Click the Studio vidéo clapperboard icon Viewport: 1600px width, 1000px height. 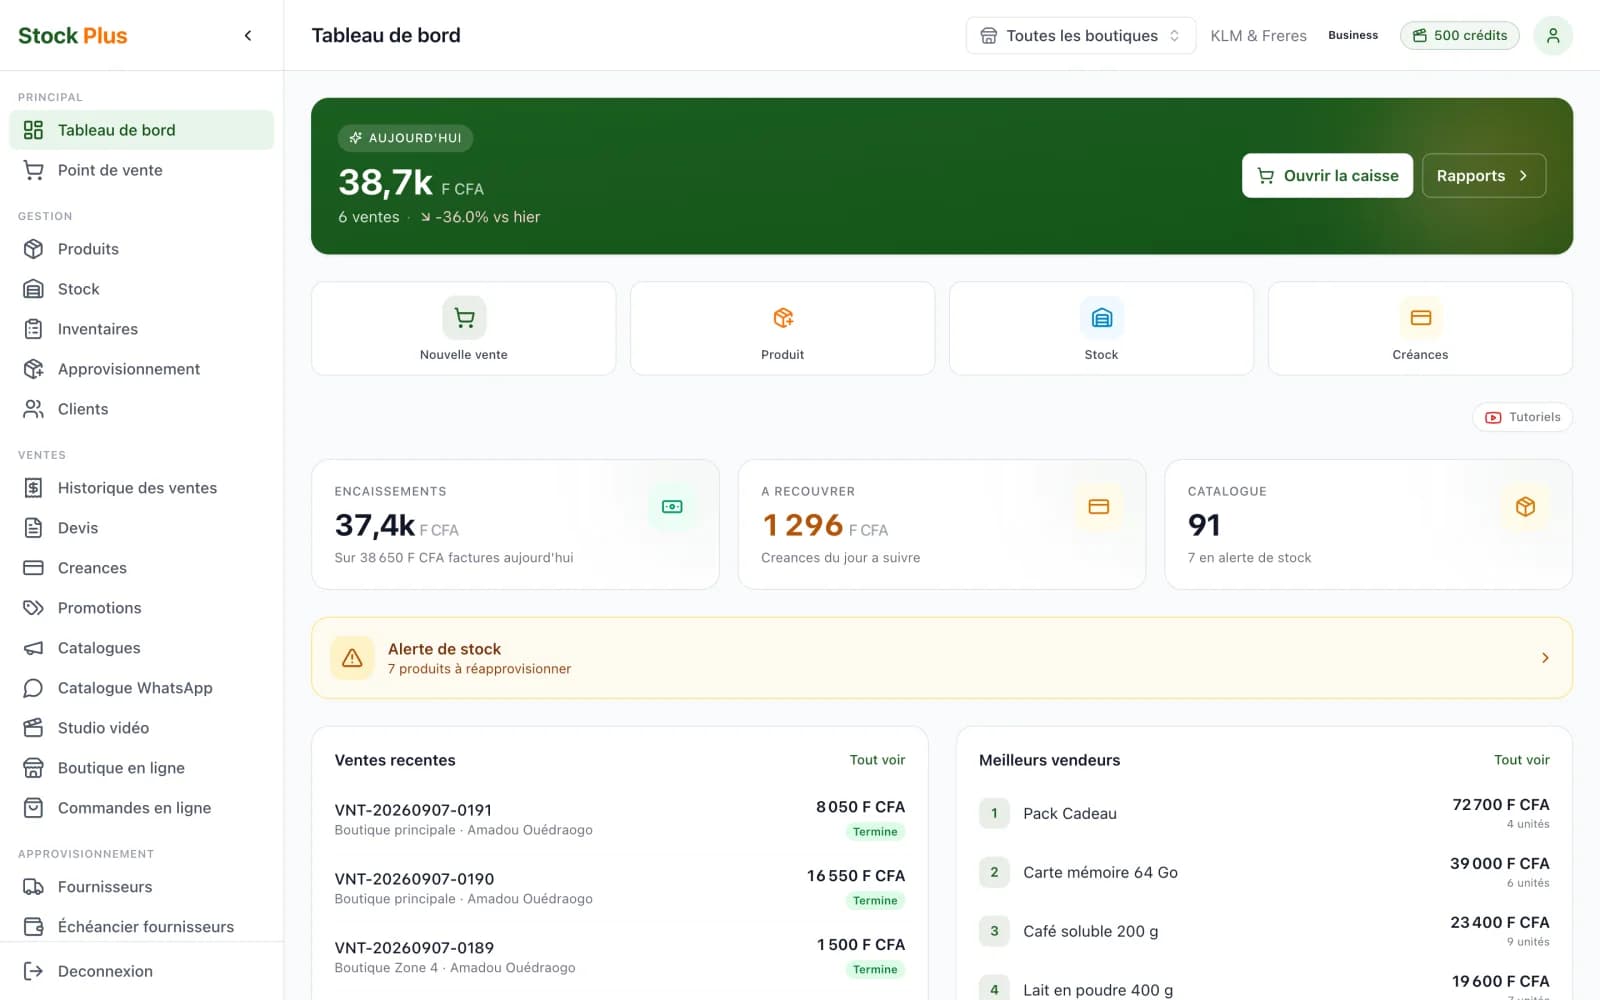pyautogui.click(x=34, y=728)
